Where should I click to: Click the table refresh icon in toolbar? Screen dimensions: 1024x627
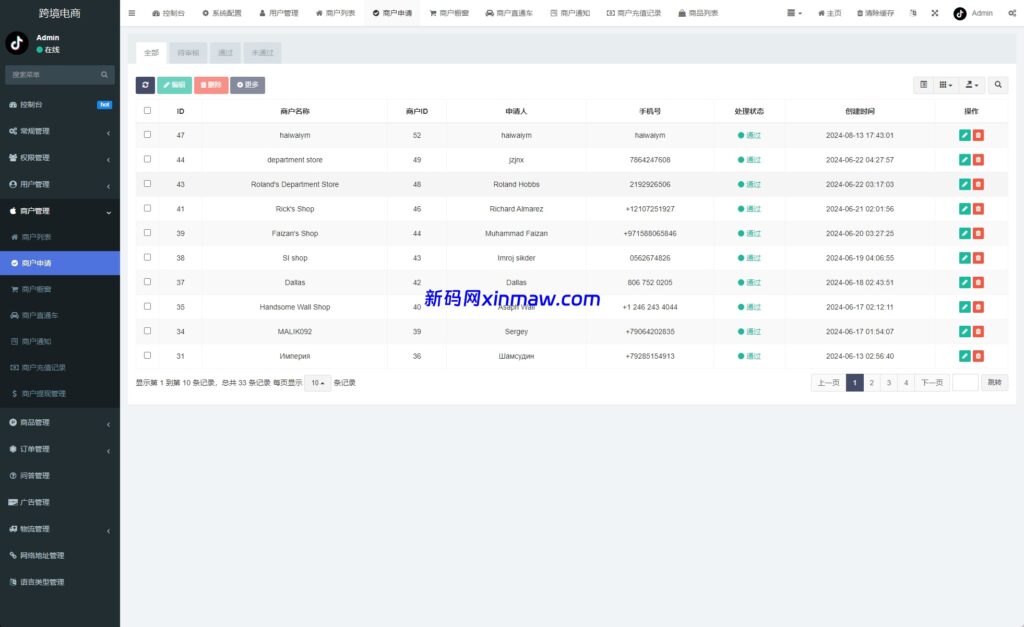coord(145,85)
